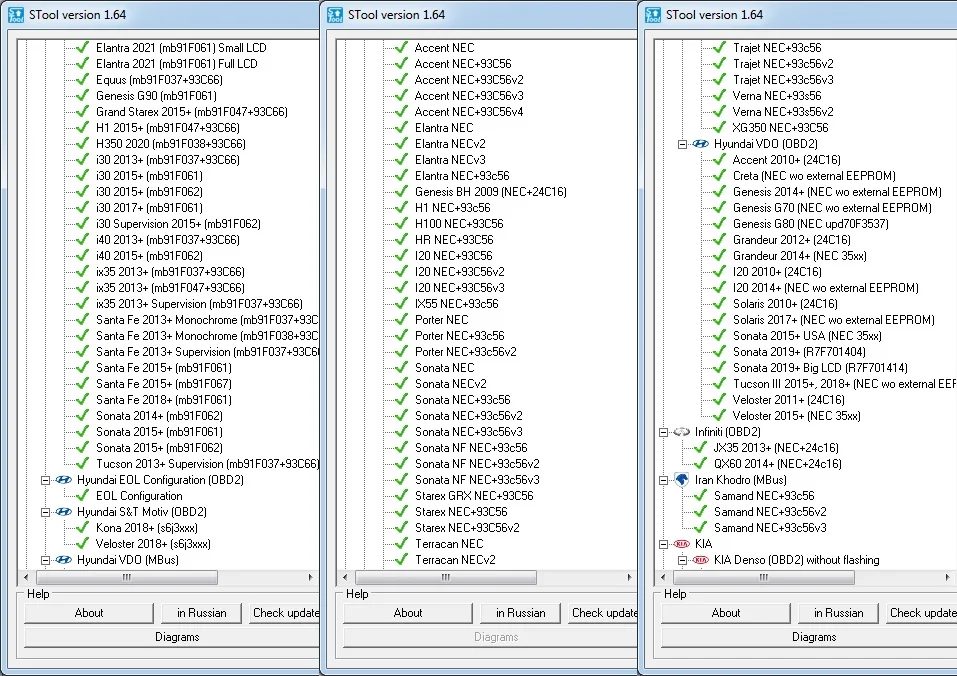Click the Hyundai logo icon for Hyundai S&T Motiv (OBD2)
957x676 pixels.
(x=63, y=511)
